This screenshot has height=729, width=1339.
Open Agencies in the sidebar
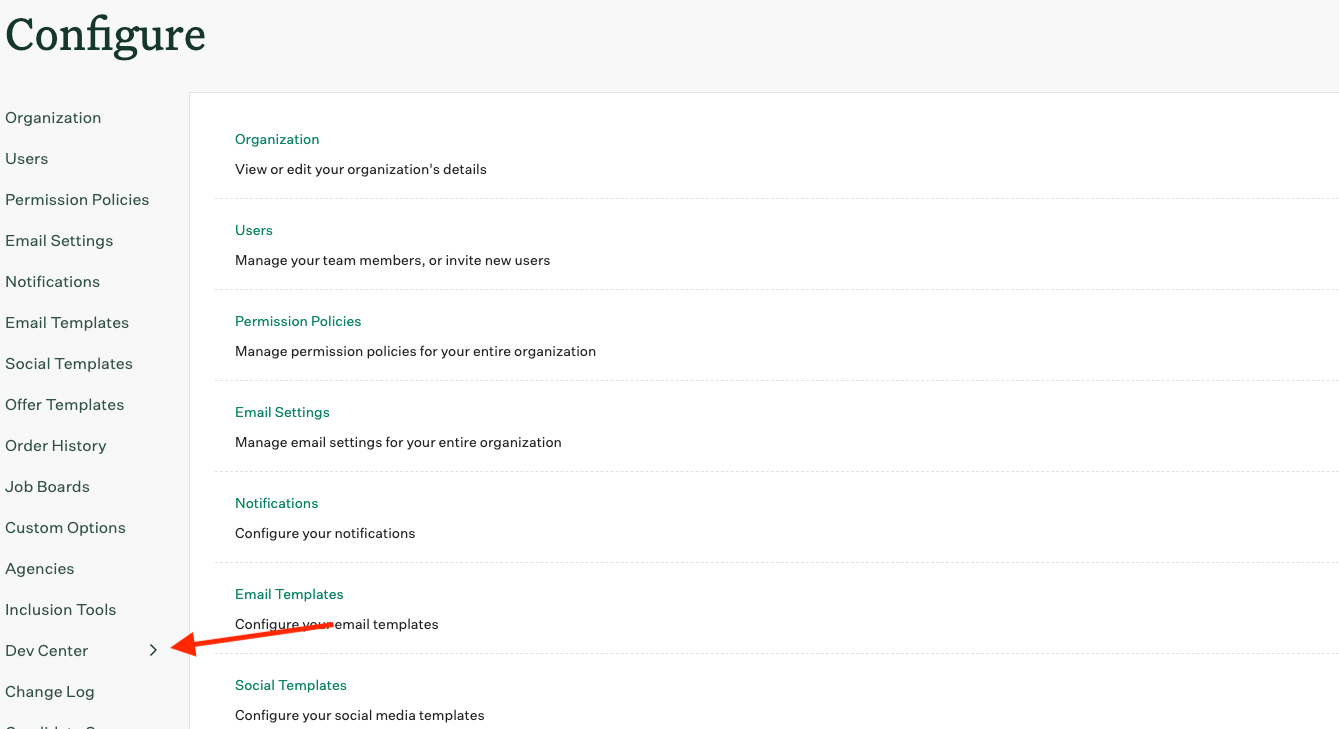[x=40, y=569]
